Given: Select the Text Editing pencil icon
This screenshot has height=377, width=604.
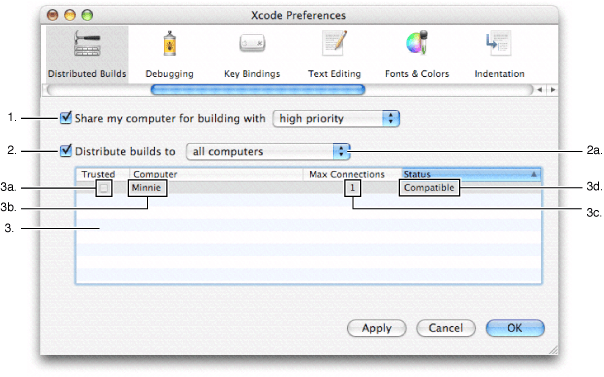Looking at the screenshot, I should tap(334, 43).
